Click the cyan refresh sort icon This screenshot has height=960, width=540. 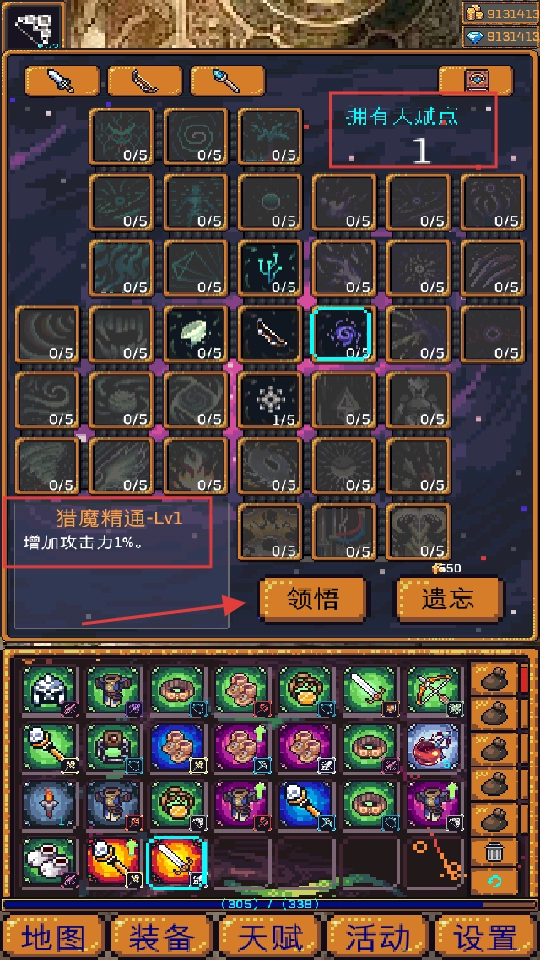click(x=495, y=881)
